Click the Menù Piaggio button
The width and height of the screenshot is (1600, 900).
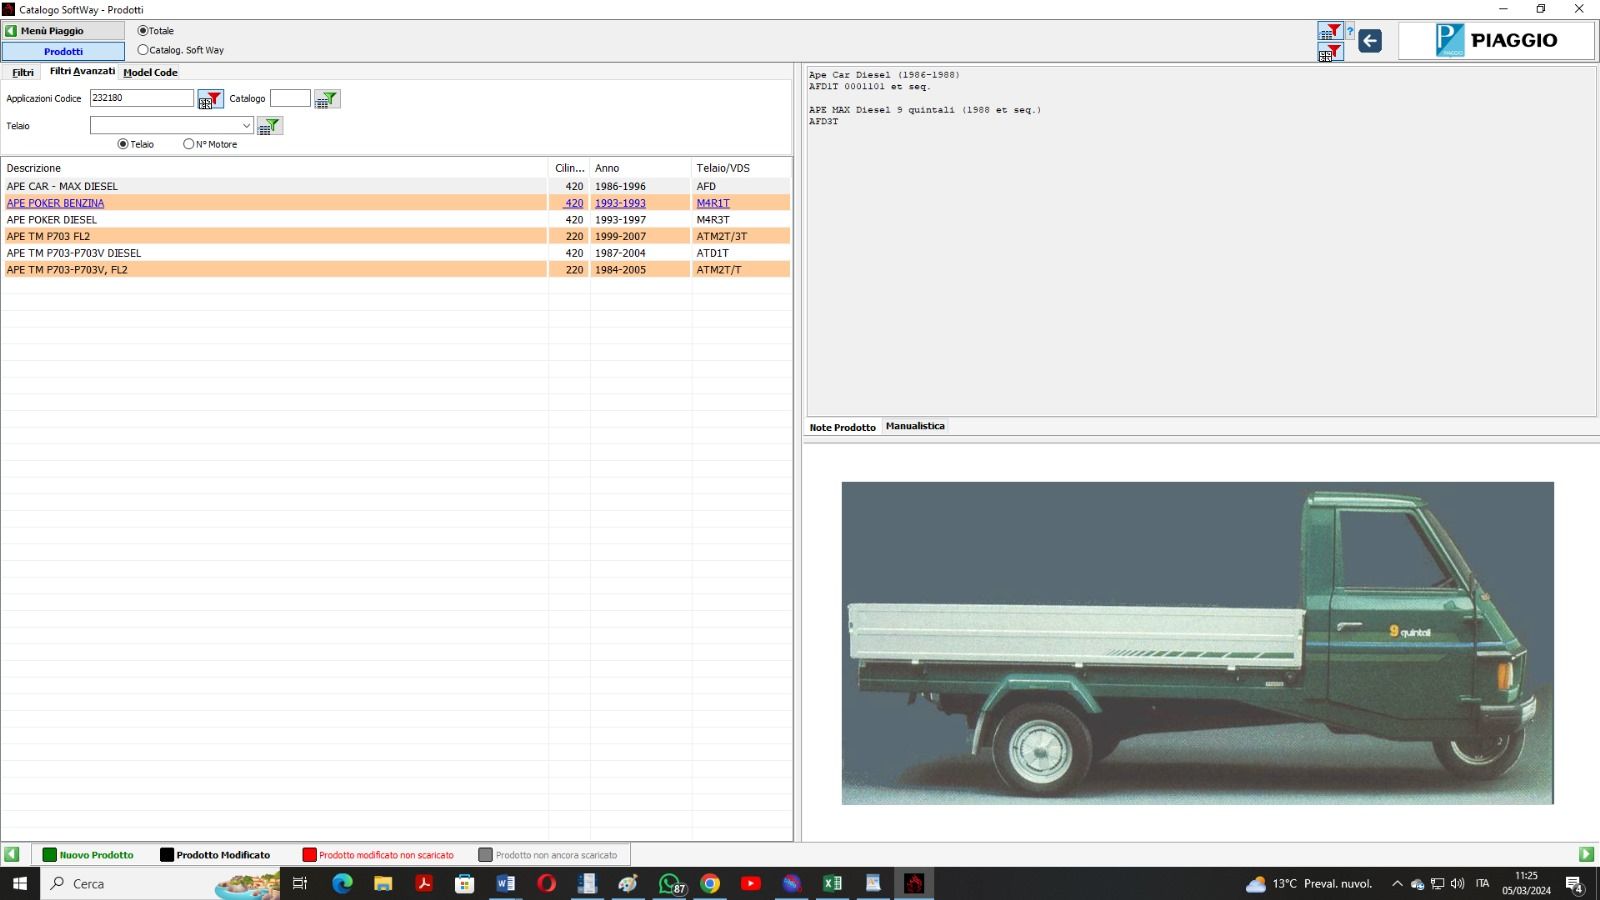(62, 31)
